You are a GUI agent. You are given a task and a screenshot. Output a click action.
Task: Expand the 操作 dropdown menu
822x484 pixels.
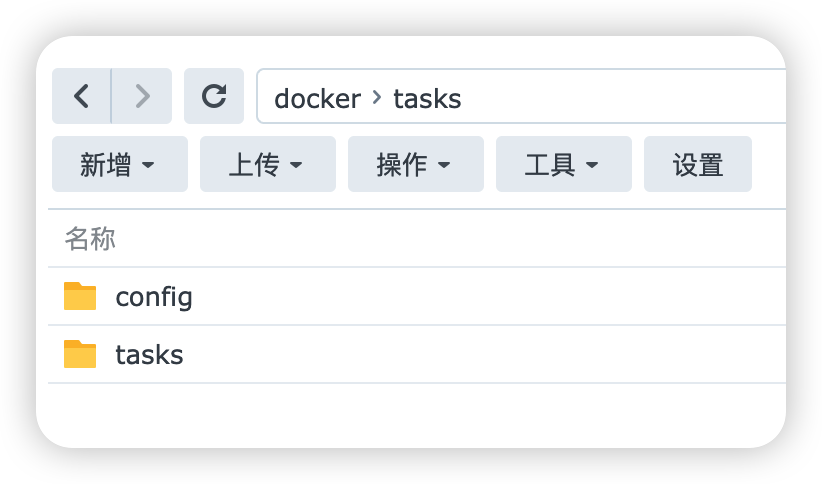415,164
